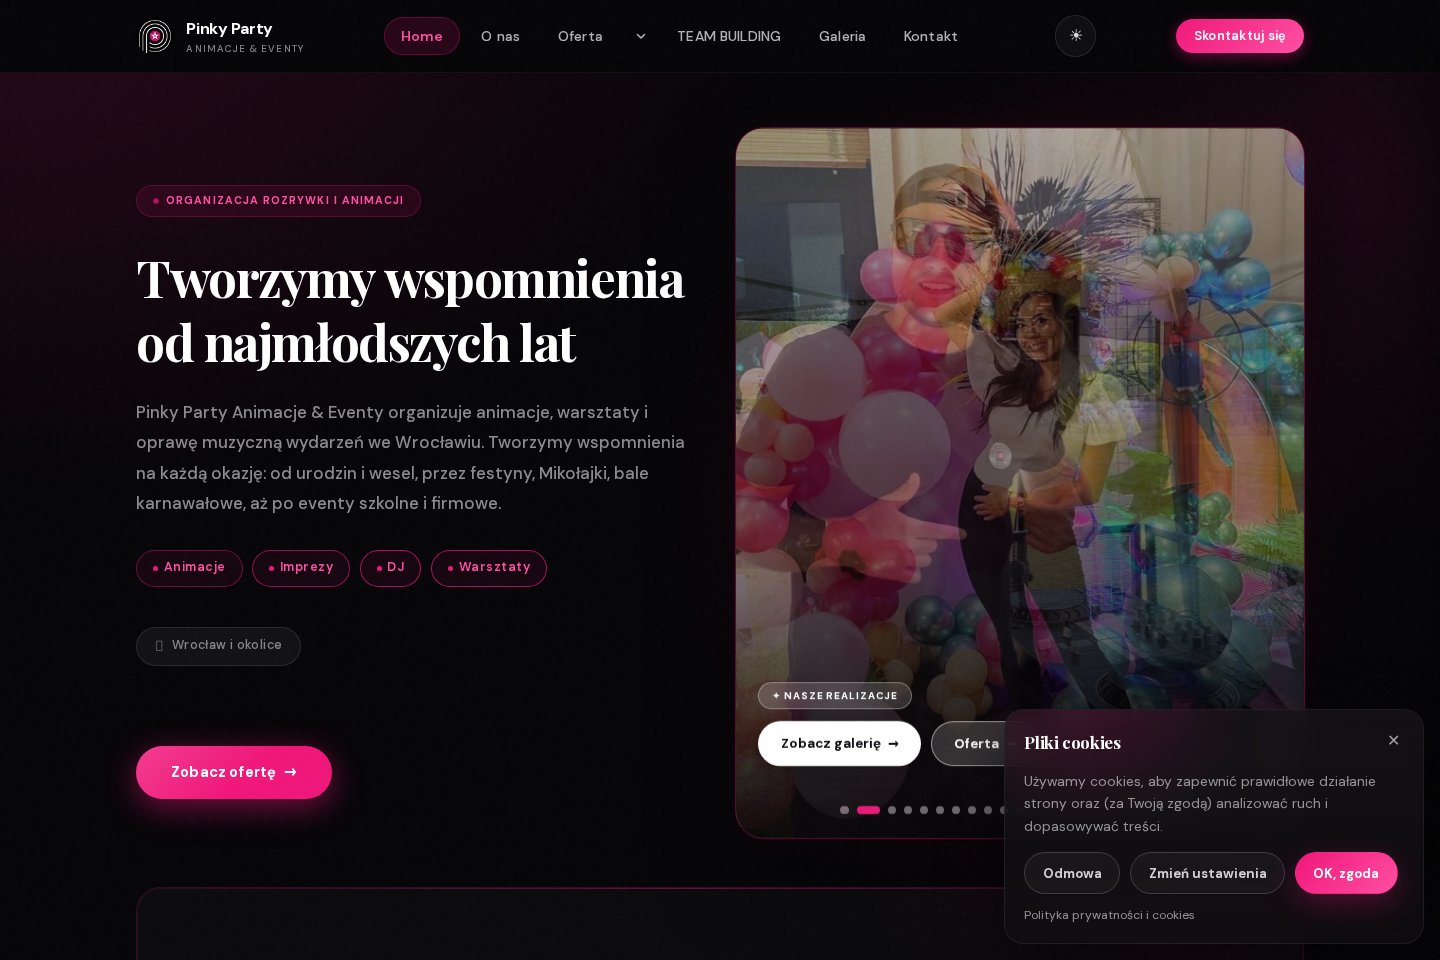The image size is (1440, 960).
Task: Open the Home menu item
Action: coord(422,36)
